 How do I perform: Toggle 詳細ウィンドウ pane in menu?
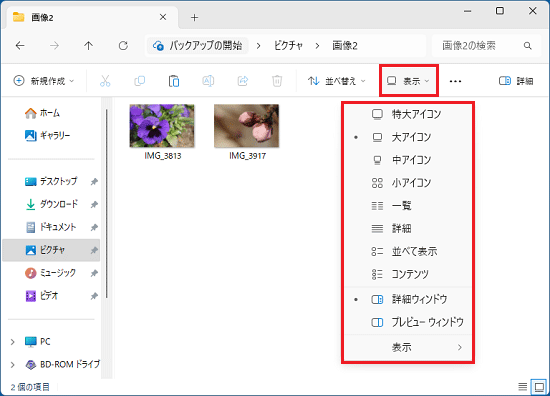(408, 299)
